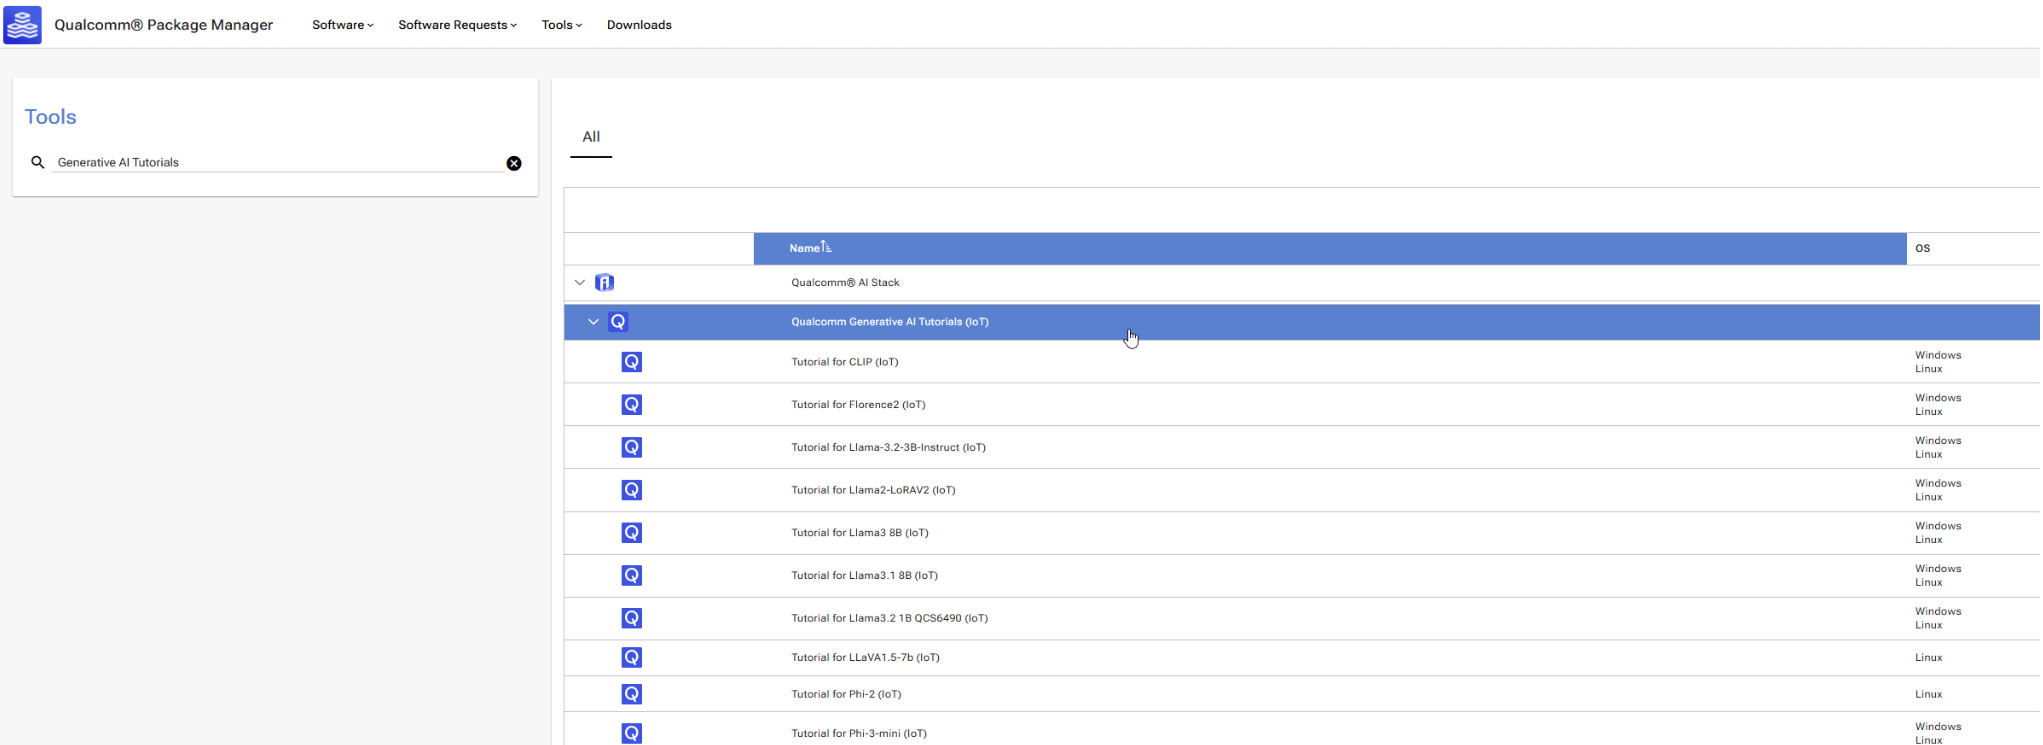Open Tutorial for Llama3.2 1B QCS6490 (IoT)
The height and width of the screenshot is (745, 2043).
click(x=889, y=618)
